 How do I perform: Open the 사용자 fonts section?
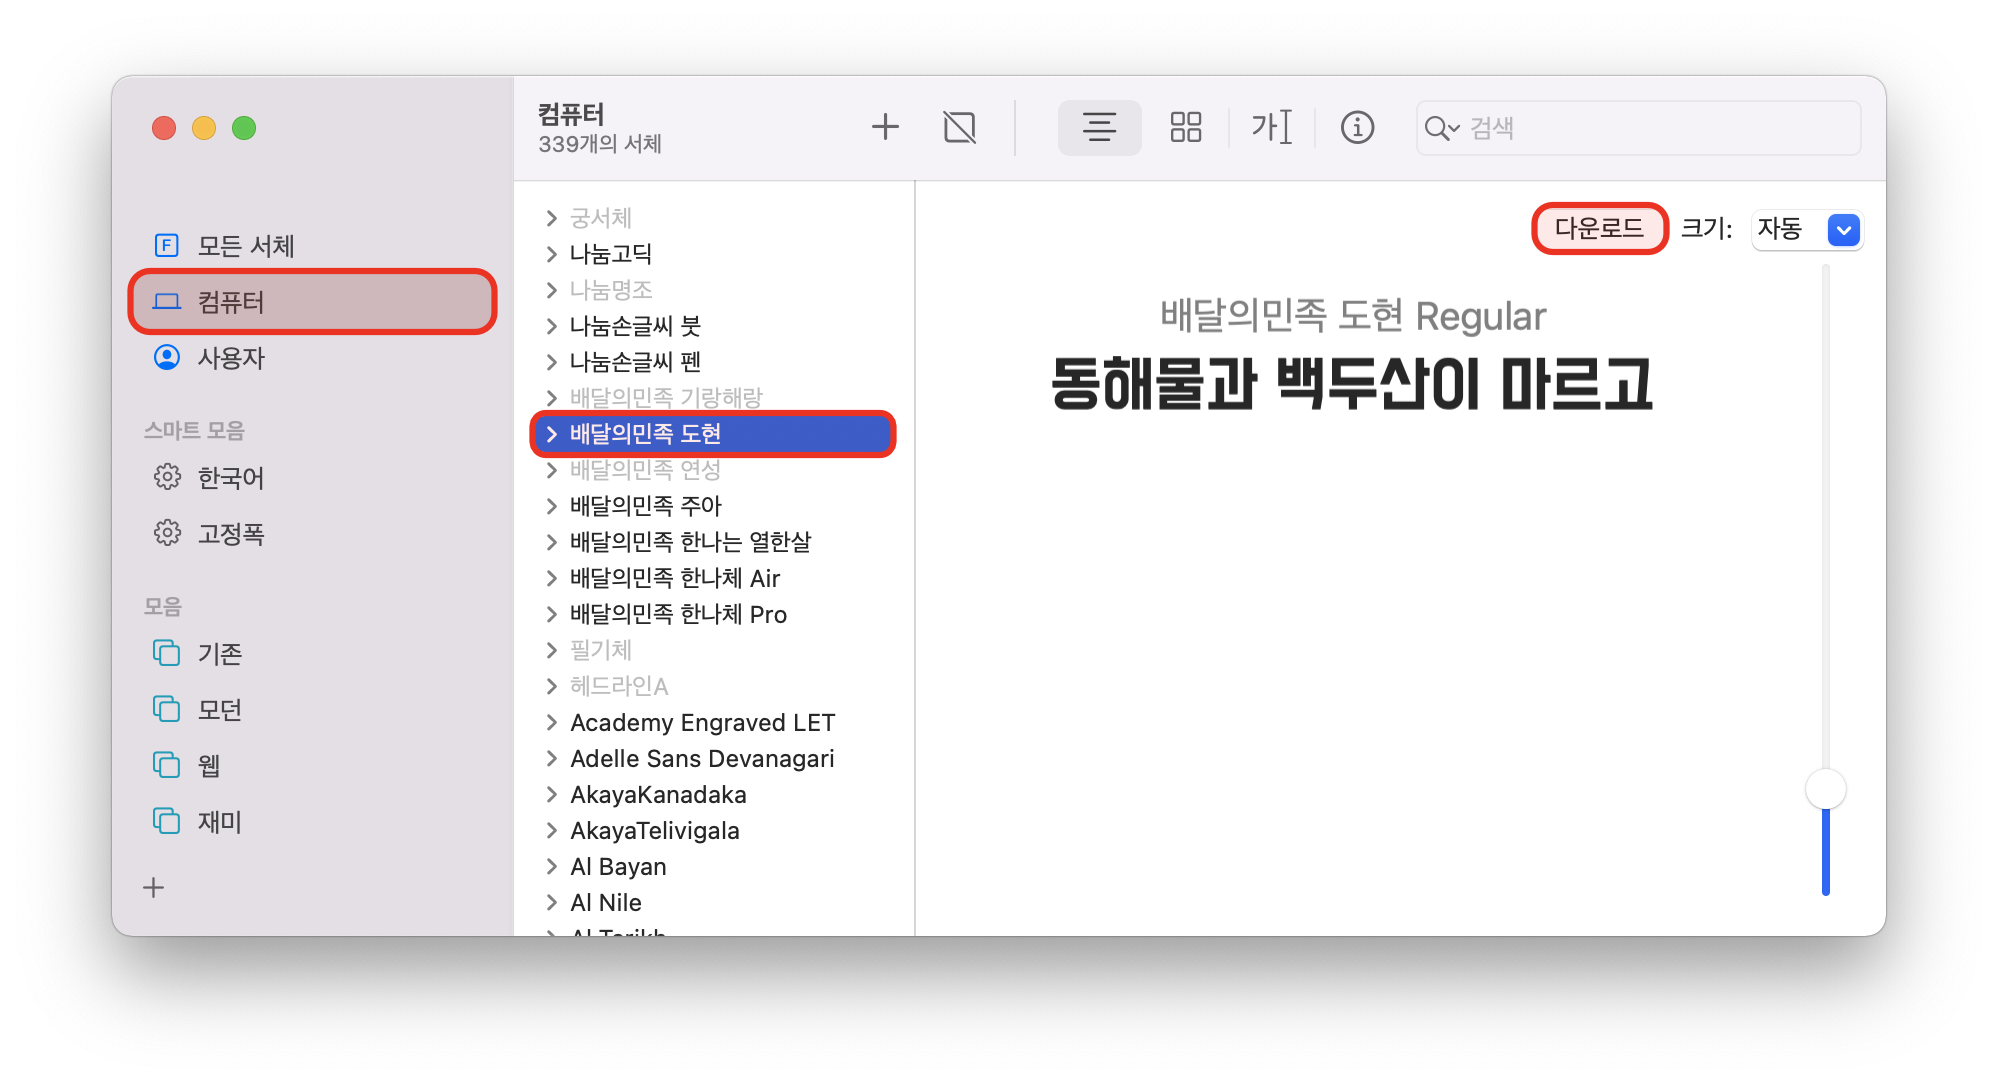[x=231, y=358]
